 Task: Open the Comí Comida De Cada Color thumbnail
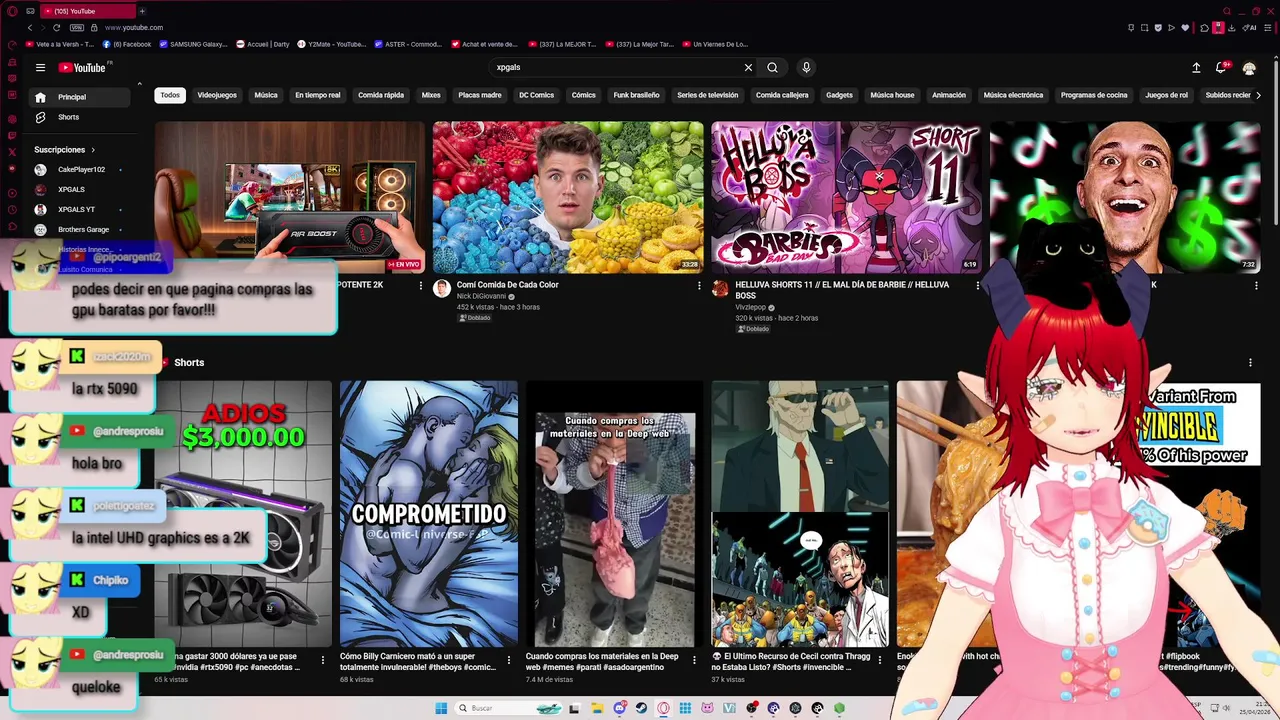coord(568,197)
